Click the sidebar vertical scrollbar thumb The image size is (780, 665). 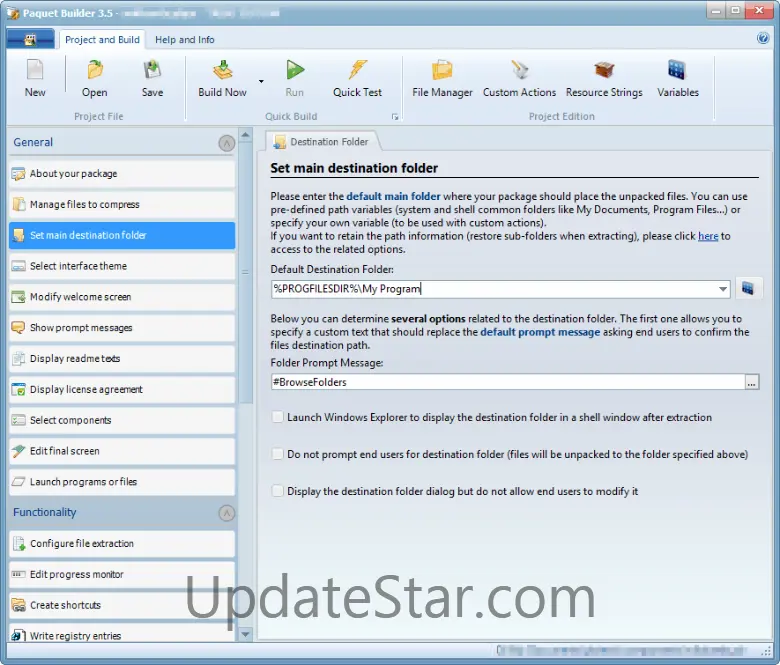pos(245,273)
